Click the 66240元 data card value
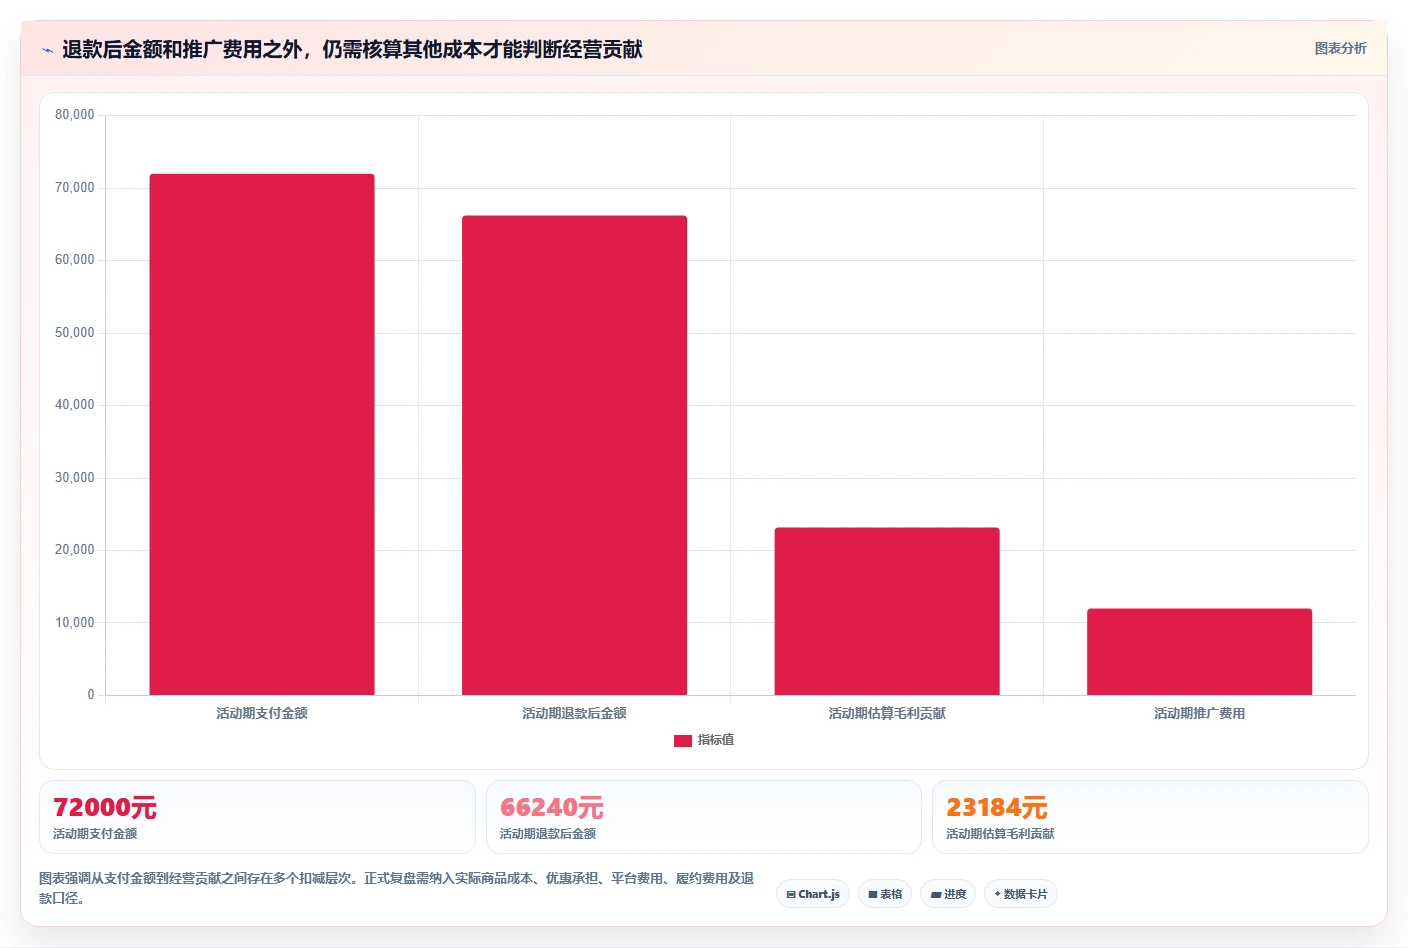Viewport: 1408px width, 948px height. [552, 807]
